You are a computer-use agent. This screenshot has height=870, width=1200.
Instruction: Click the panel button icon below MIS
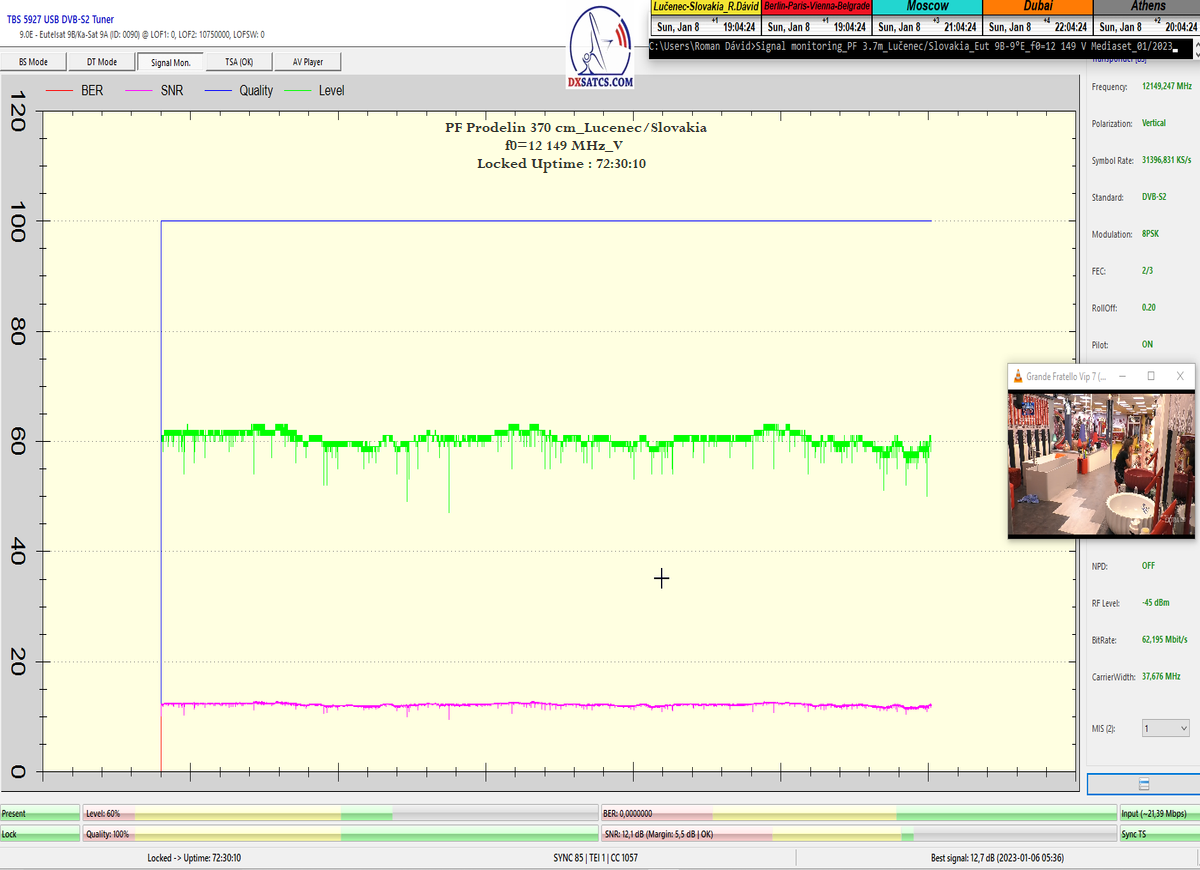pyautogui.click(x=1143, y=784)
